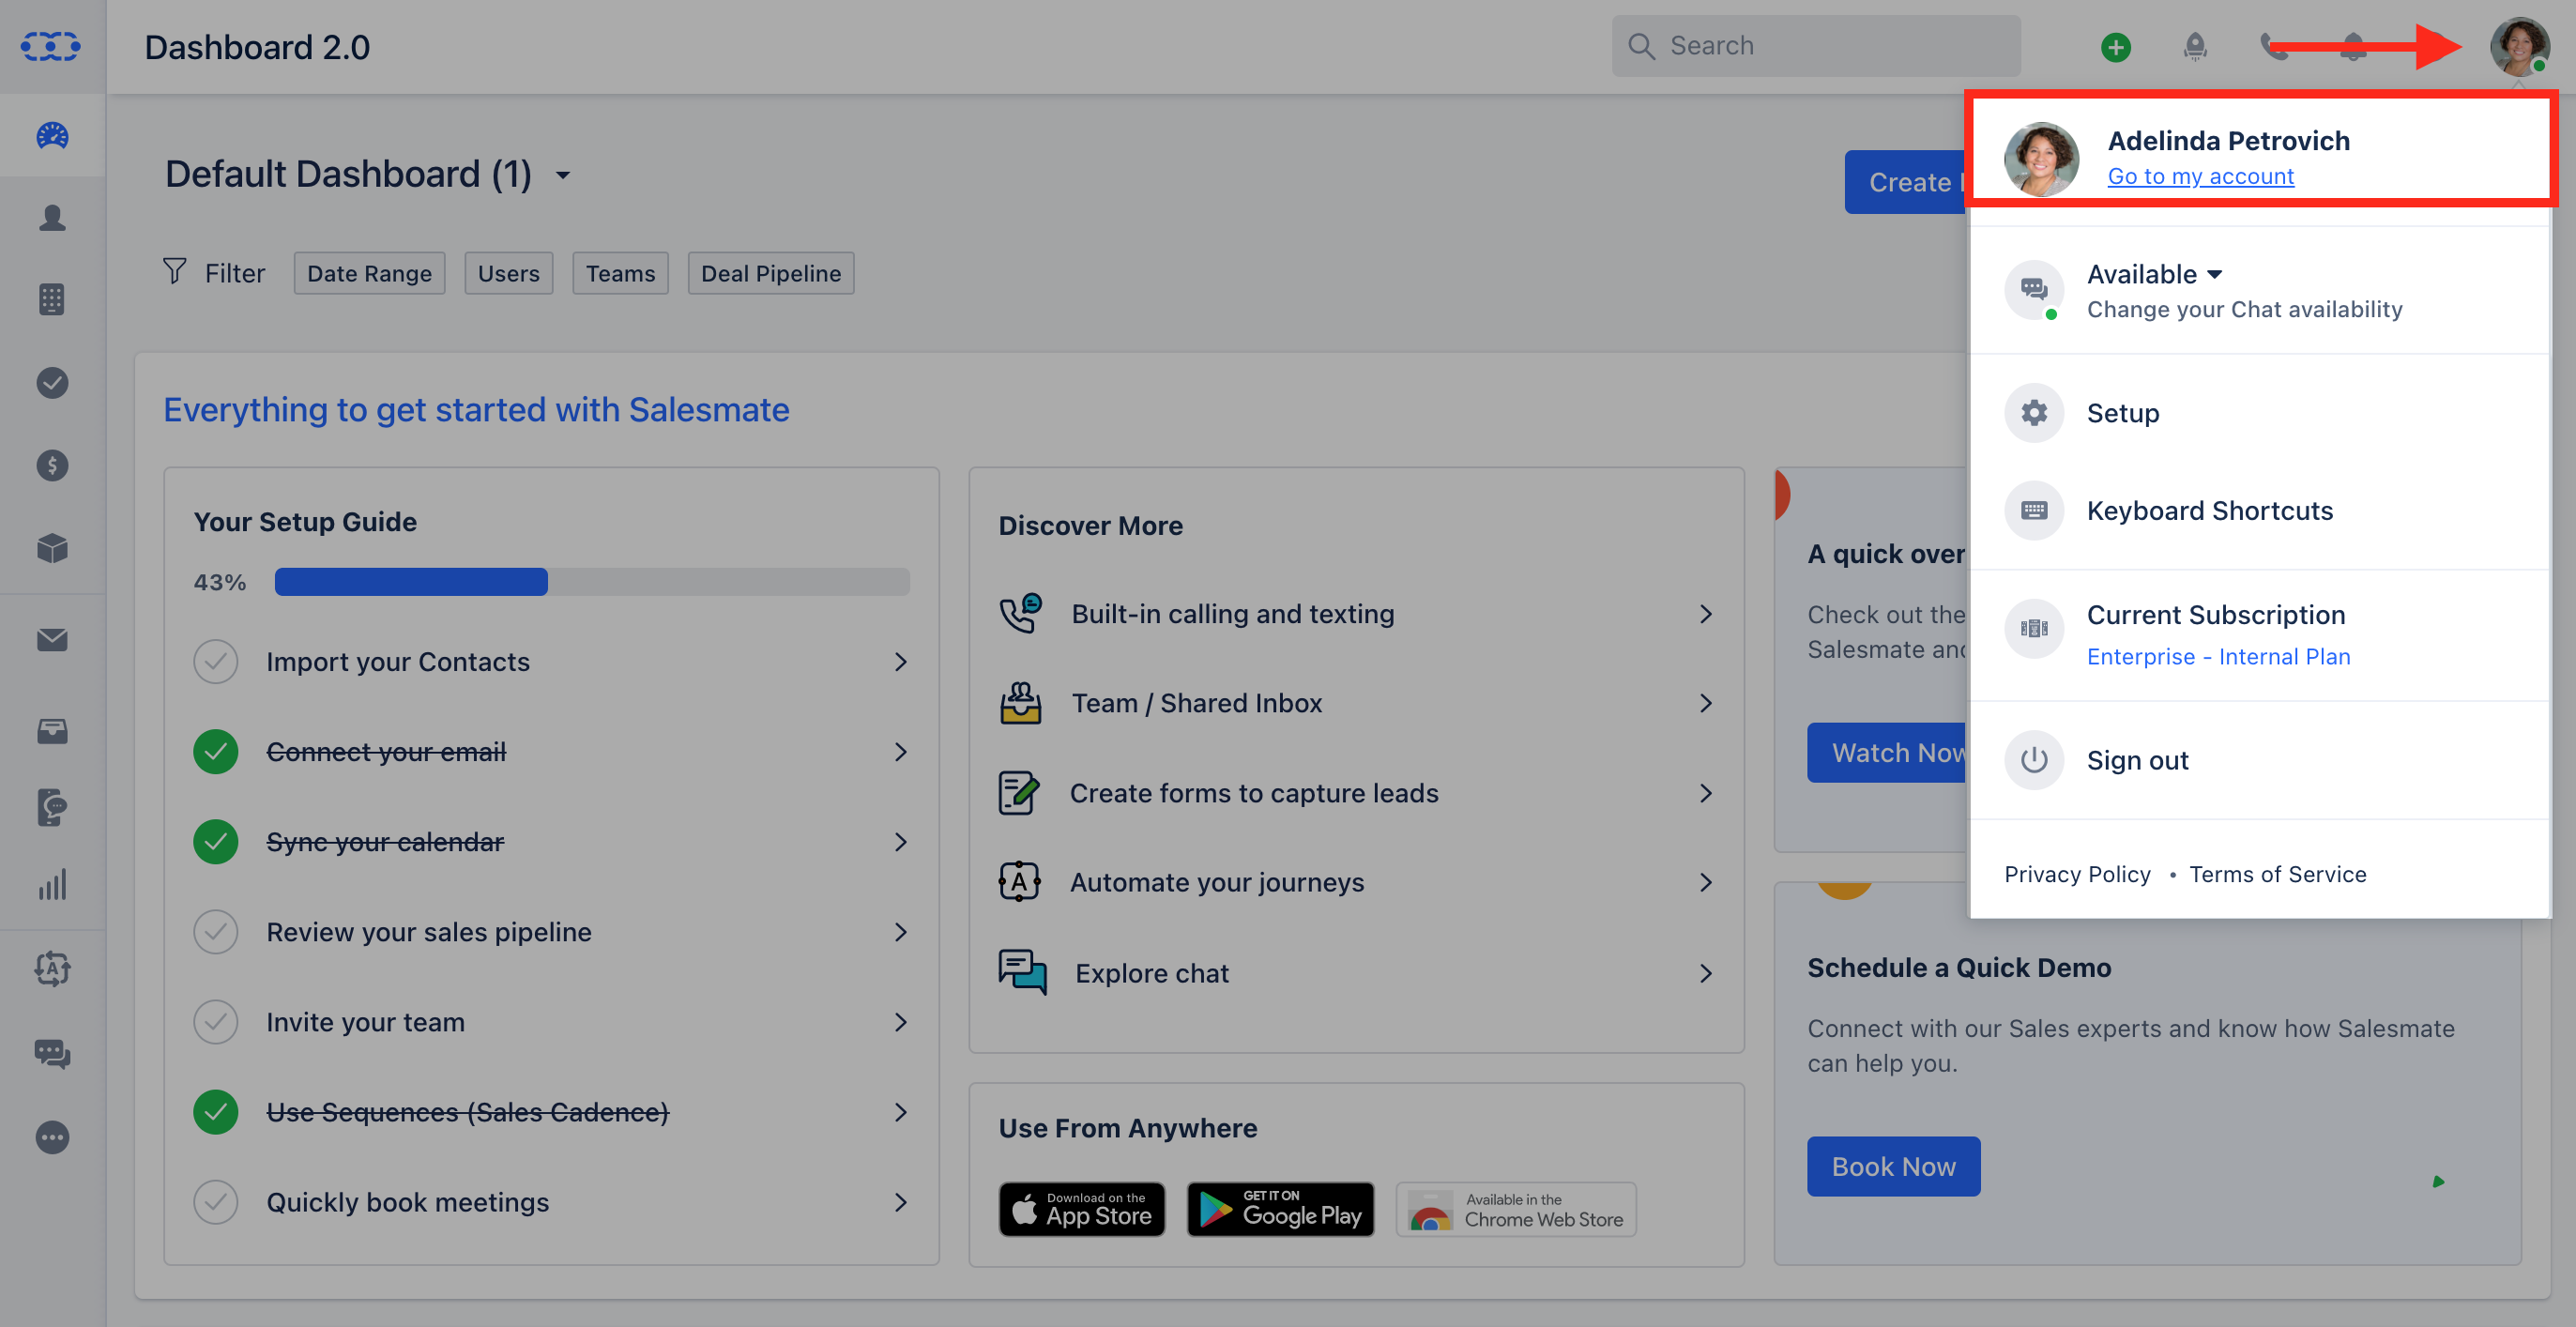Click the Go to my account link
The height and width of the screenshot is (1327, 2576).
2200,176
